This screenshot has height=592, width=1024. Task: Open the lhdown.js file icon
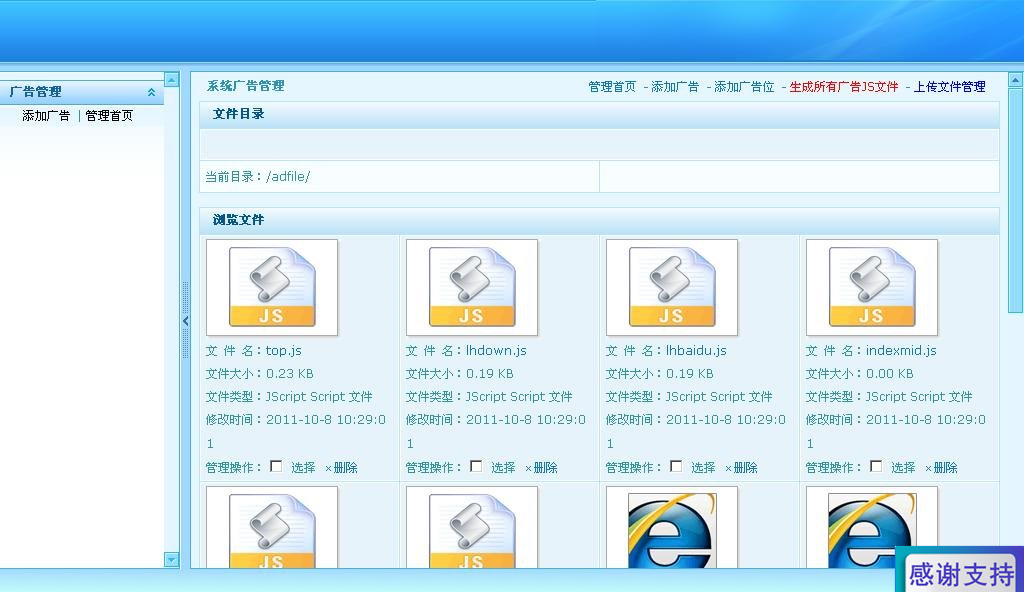tap(472, 288)
